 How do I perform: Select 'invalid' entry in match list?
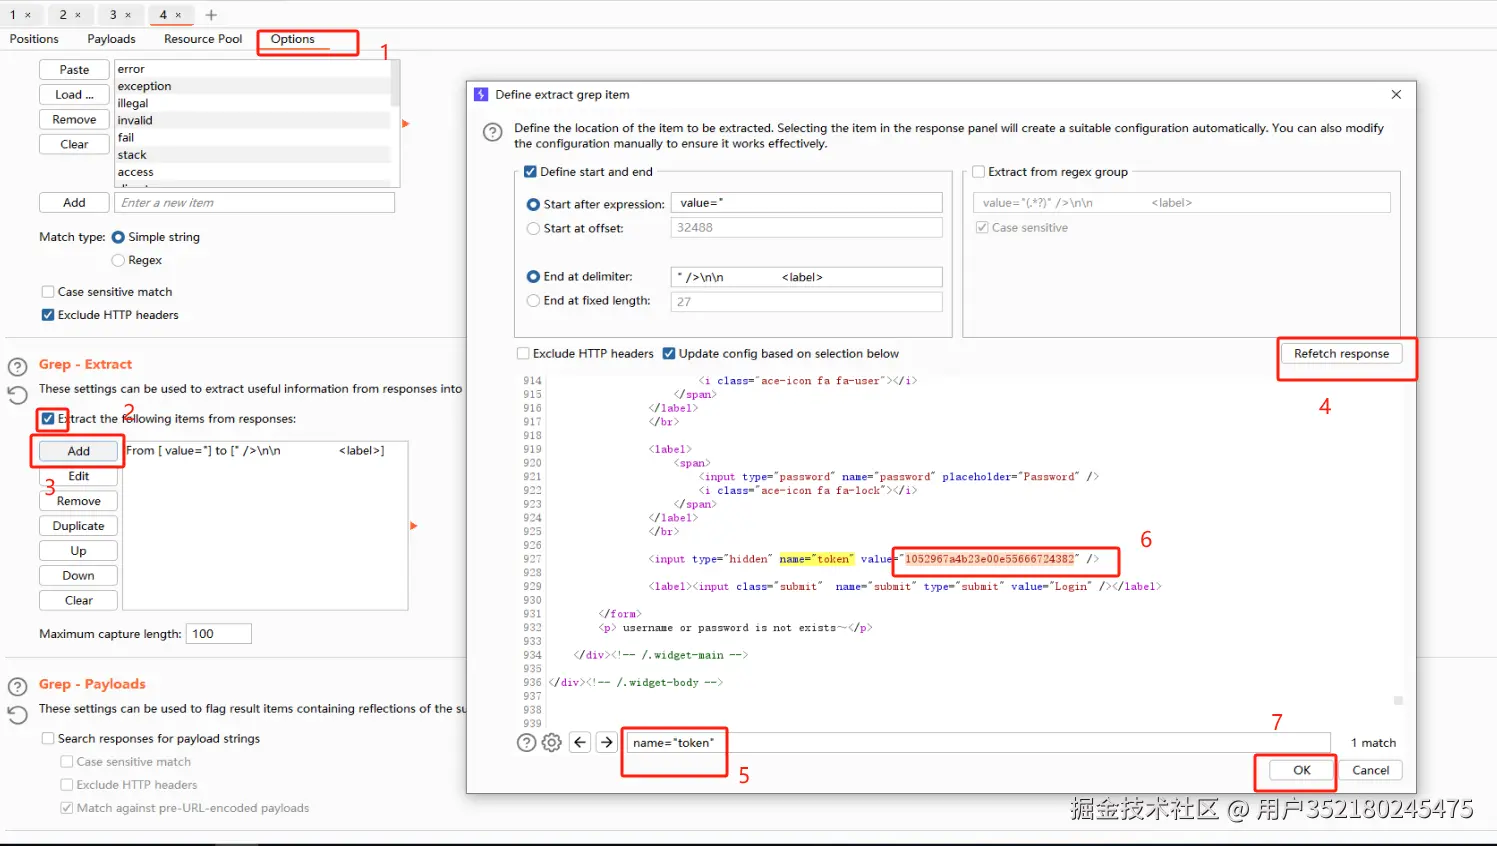tap(253, 121)
